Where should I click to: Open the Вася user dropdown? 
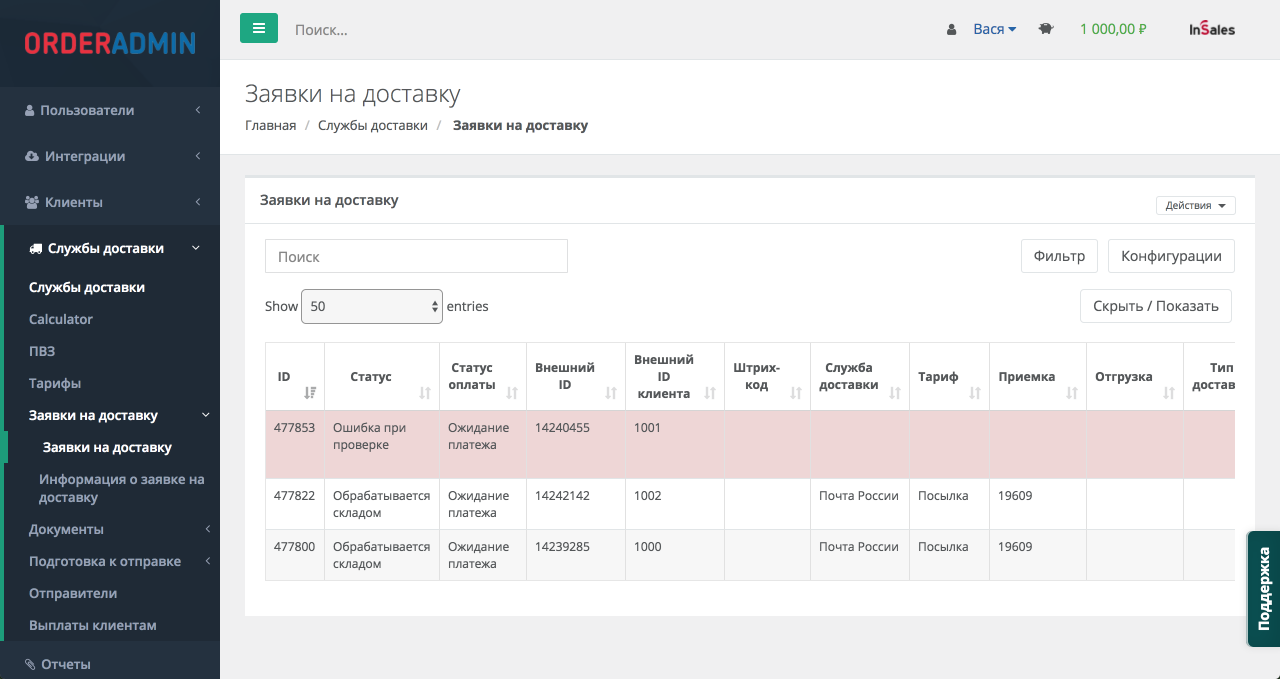(x=994, y=29)
